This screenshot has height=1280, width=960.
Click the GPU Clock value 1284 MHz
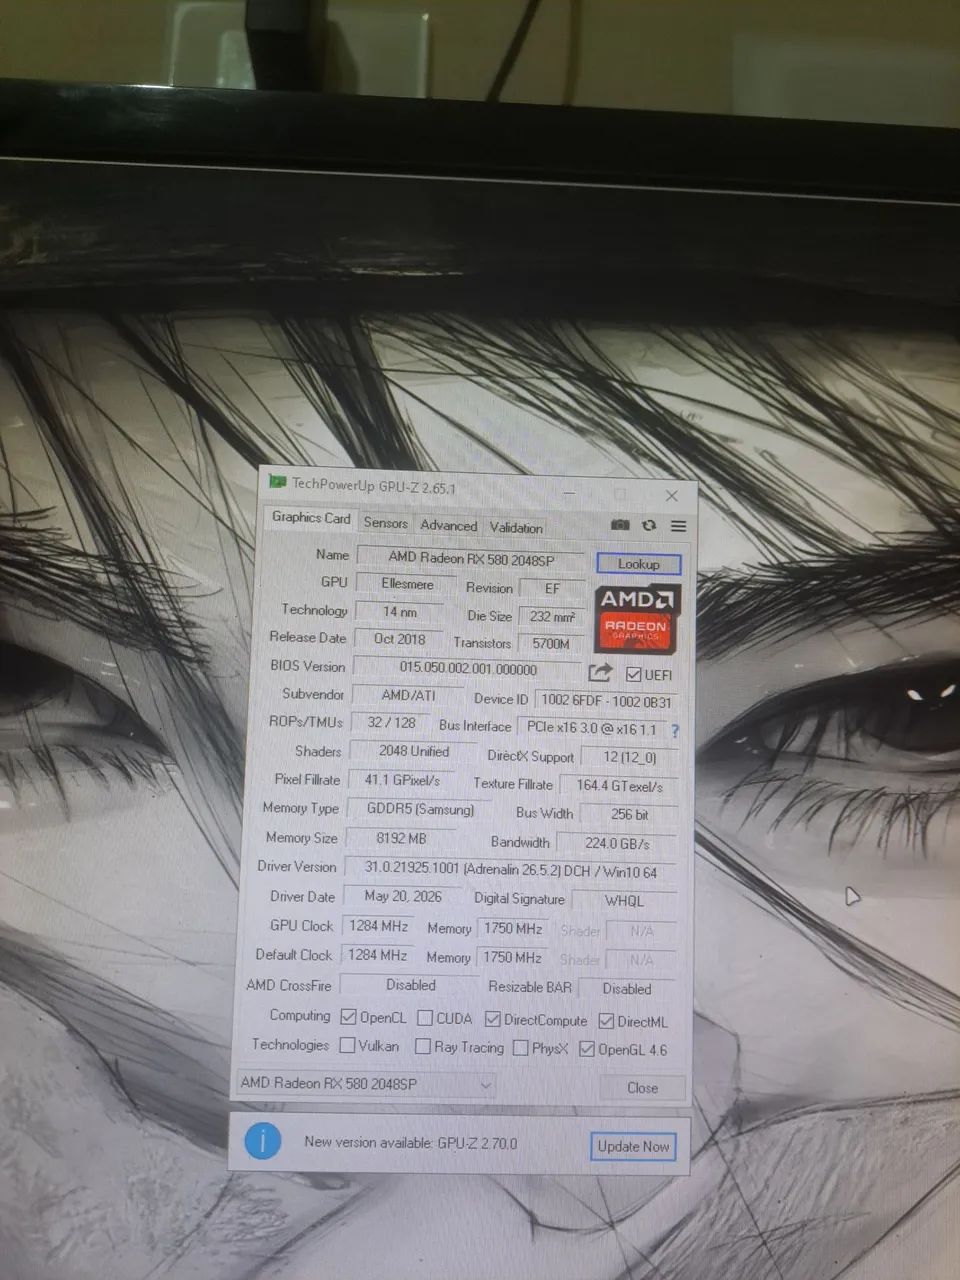(378, 926)
